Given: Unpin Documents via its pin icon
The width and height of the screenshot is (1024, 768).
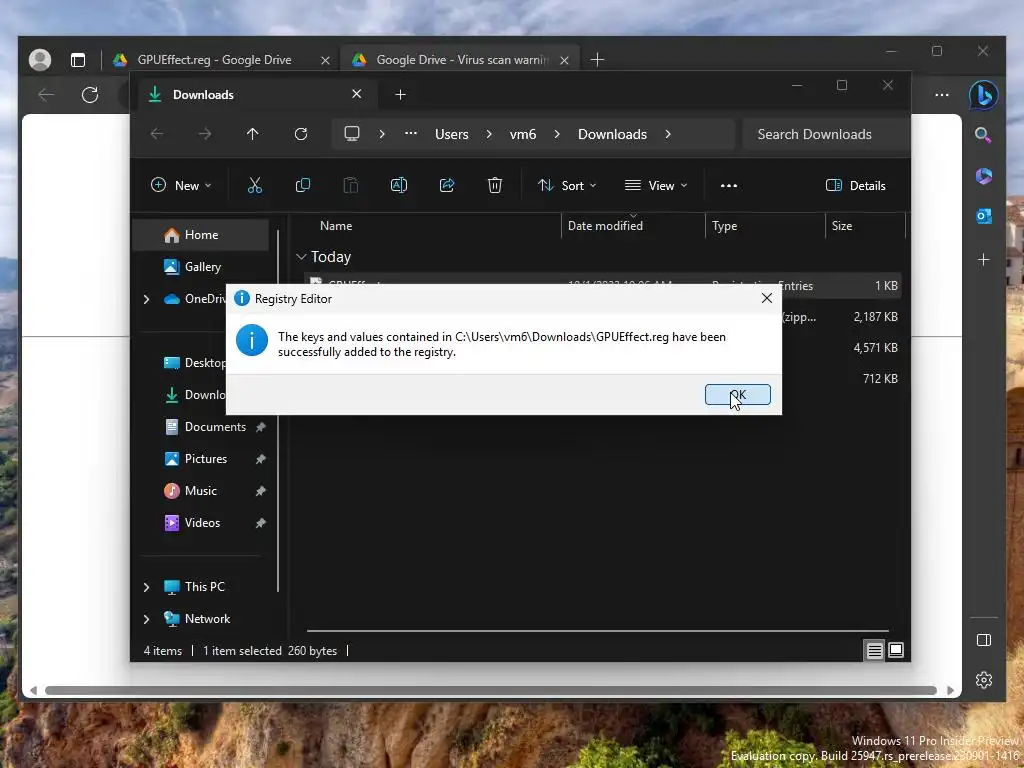Looking at the screenshot, I should pos(261,427).
